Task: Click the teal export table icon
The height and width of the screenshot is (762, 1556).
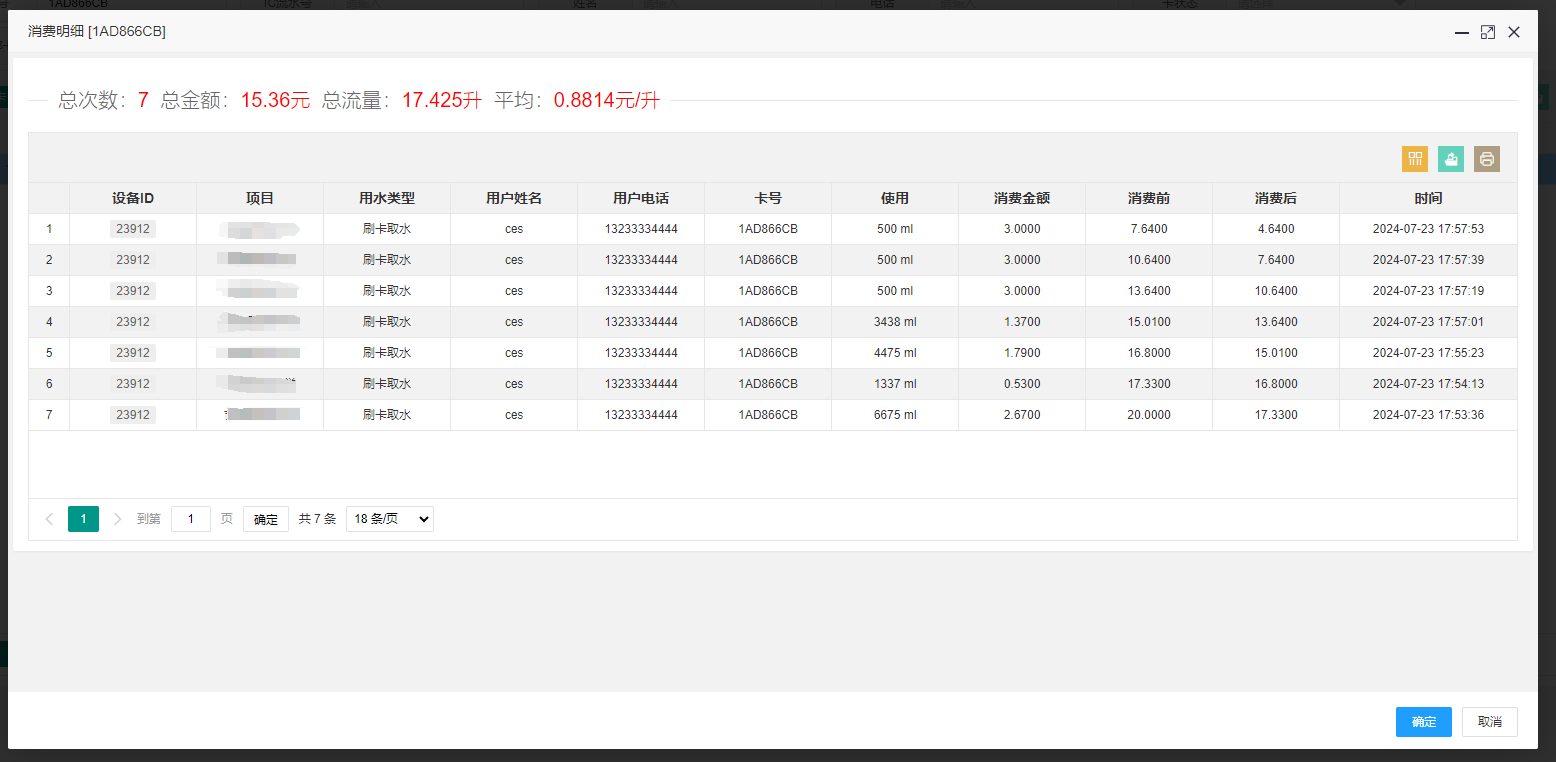Action: 1451,159
